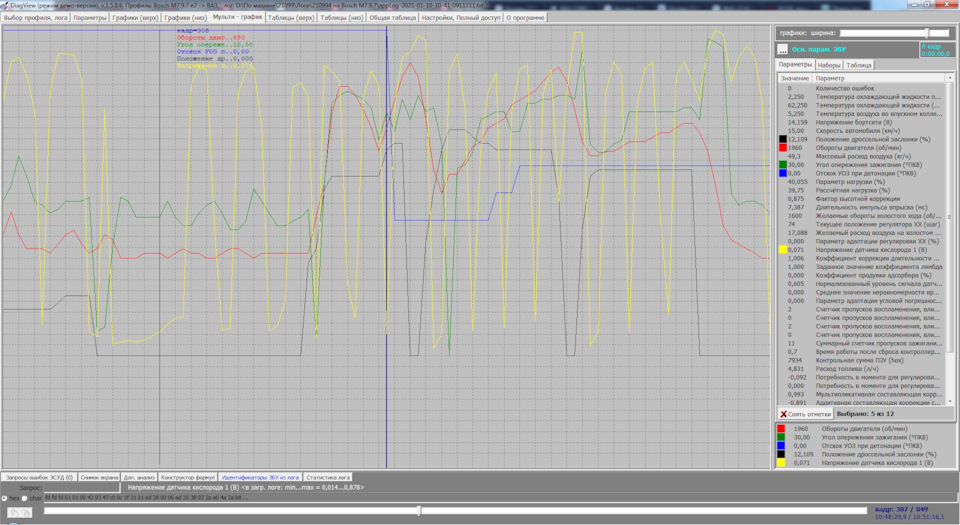This screenshot has width=960, height=525.
Task: Select 'Параметр нагрузки (%)' row
Action: tap(862, 182)
